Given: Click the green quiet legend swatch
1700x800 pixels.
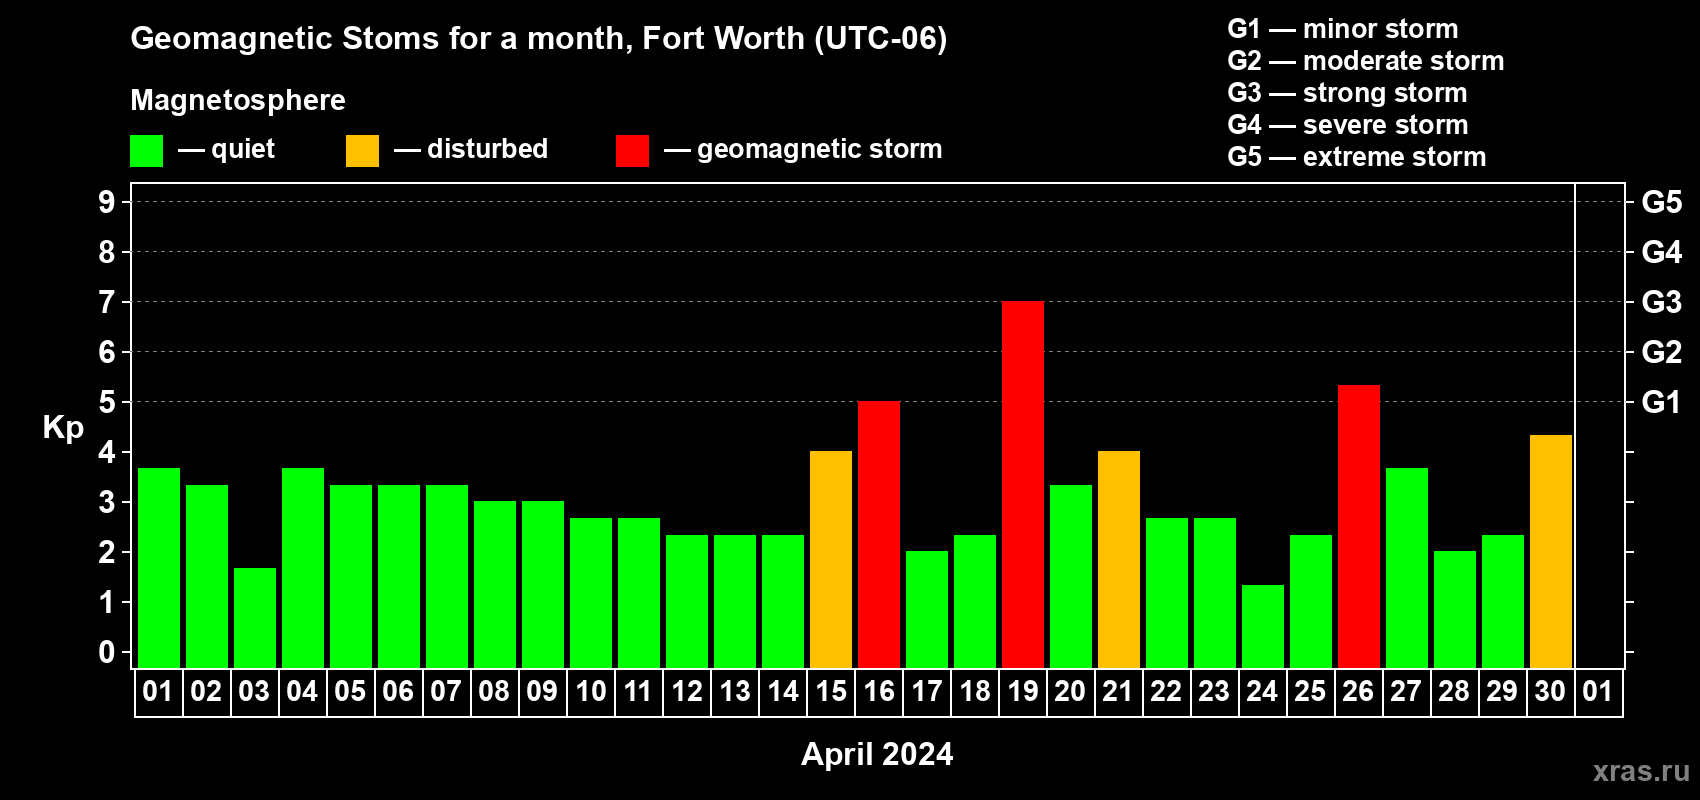Looking at the screenshot, I should pyautogui.click(x=146, y=151).
